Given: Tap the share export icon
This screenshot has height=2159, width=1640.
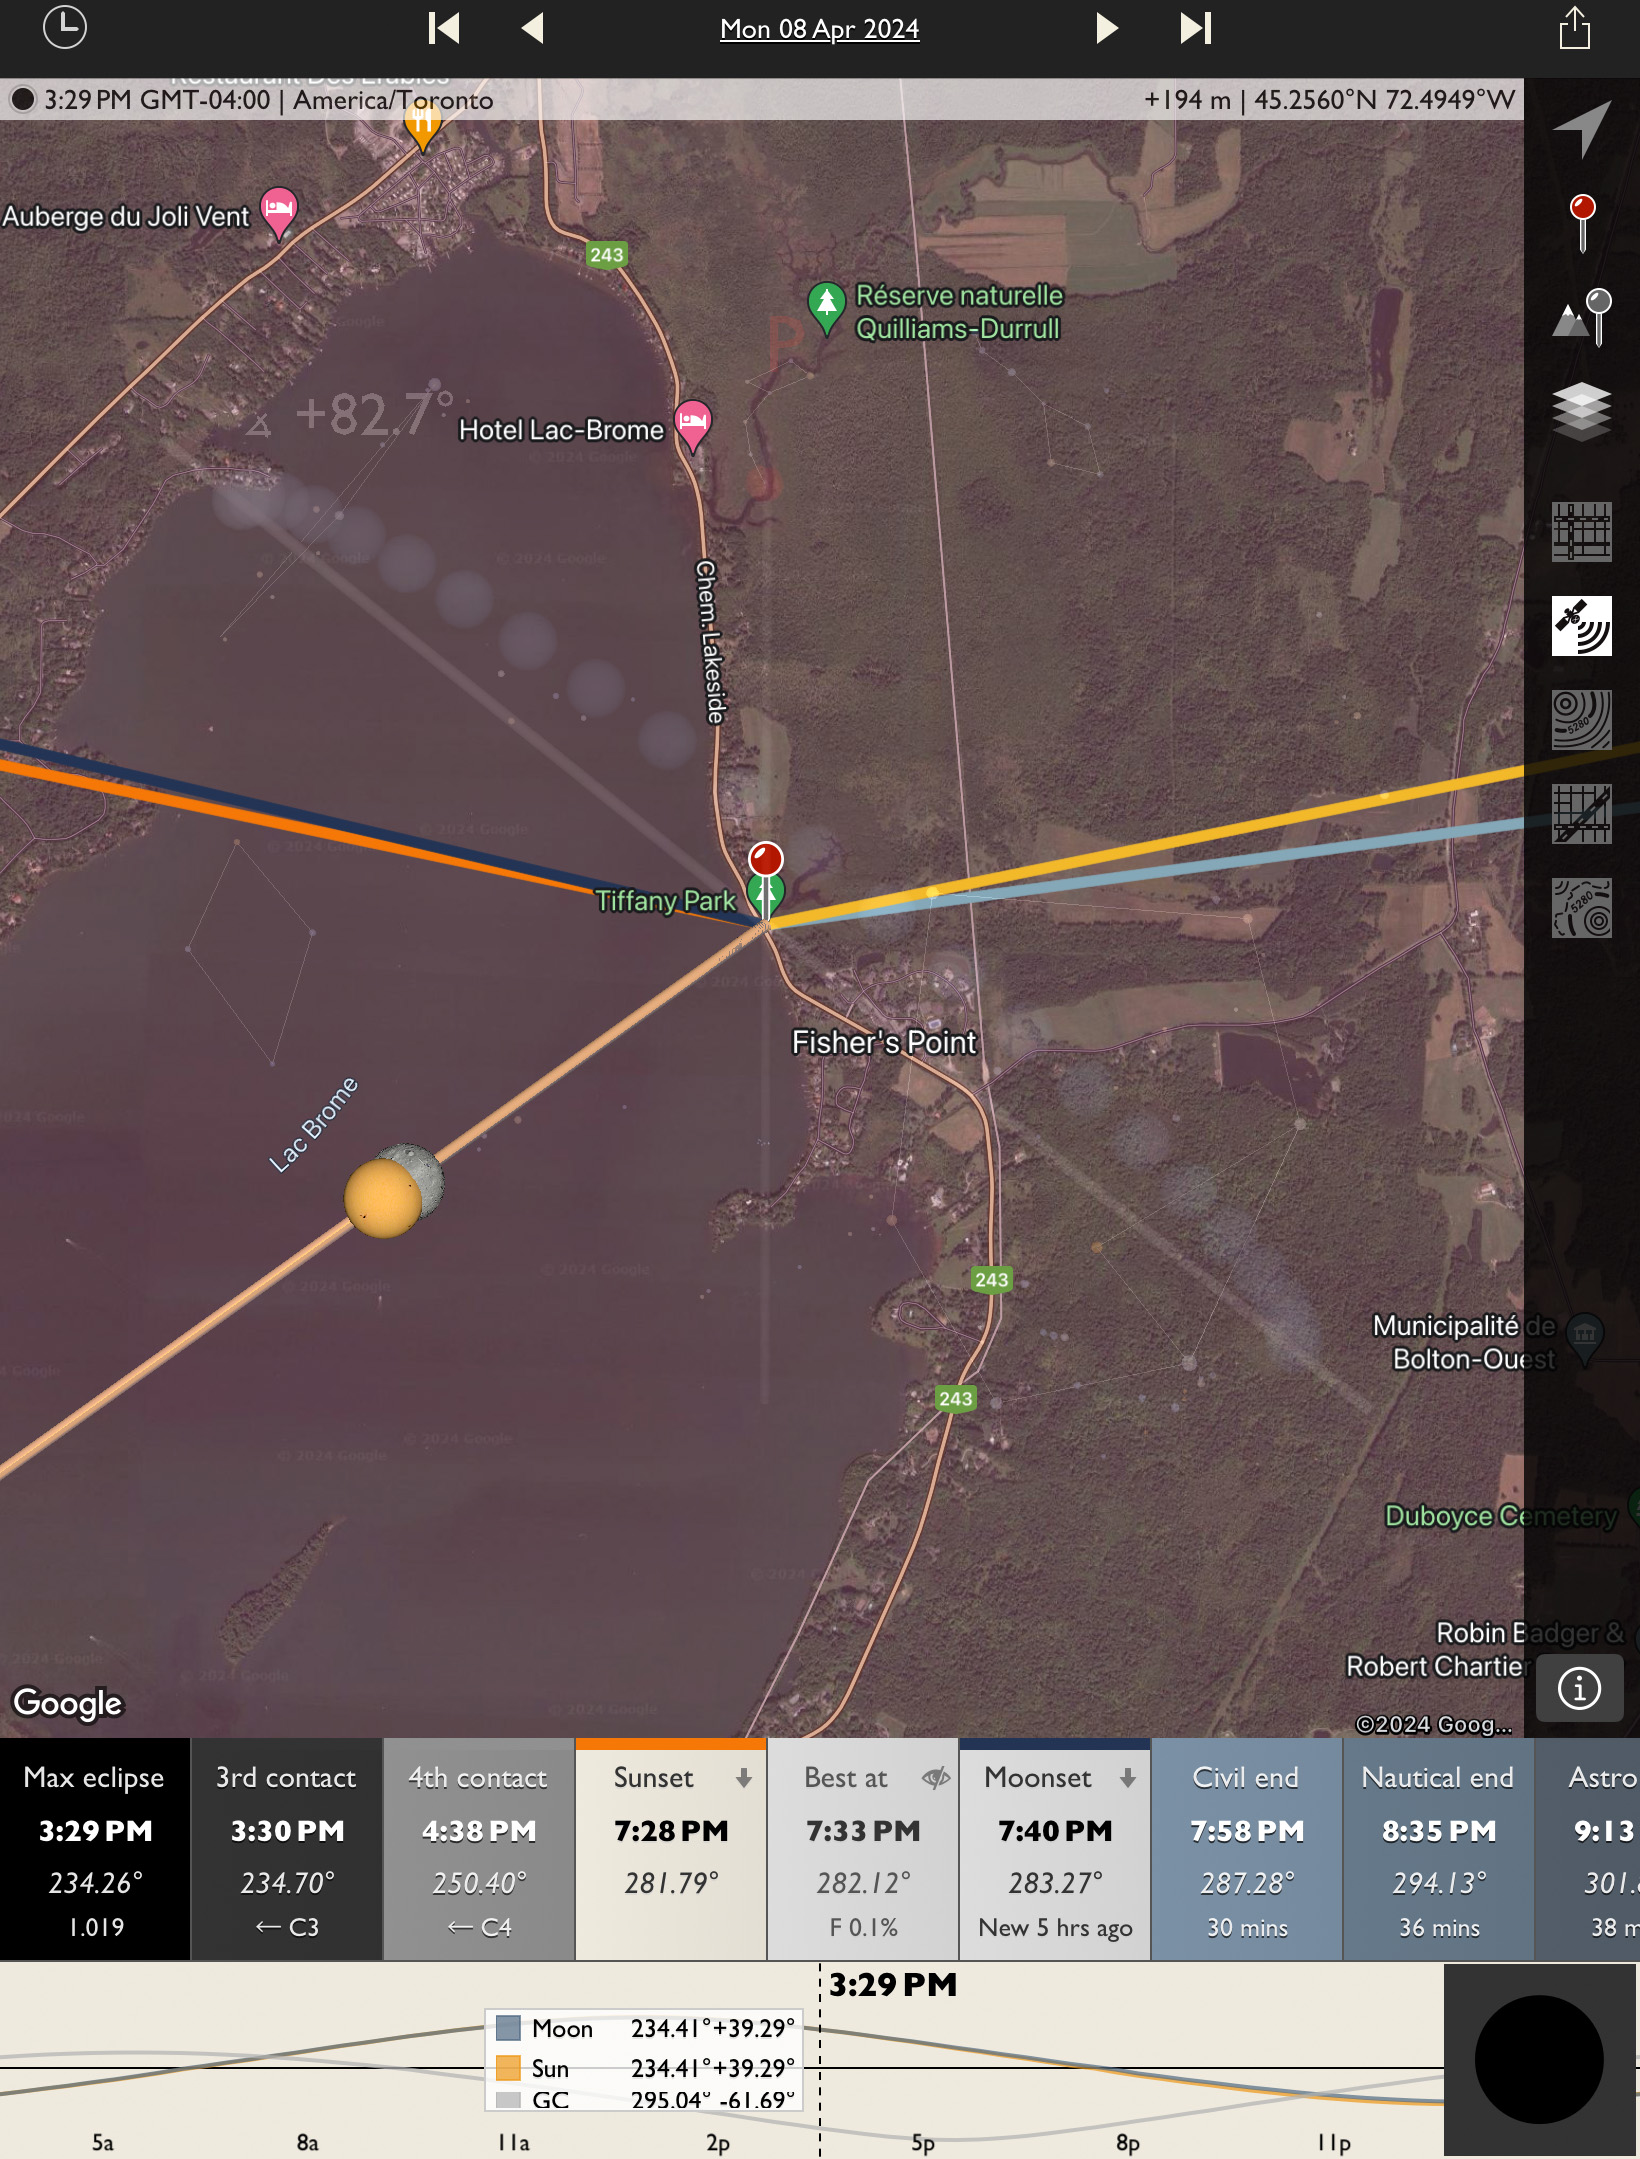Looking at the screenshot, I should pos(1574,28).
